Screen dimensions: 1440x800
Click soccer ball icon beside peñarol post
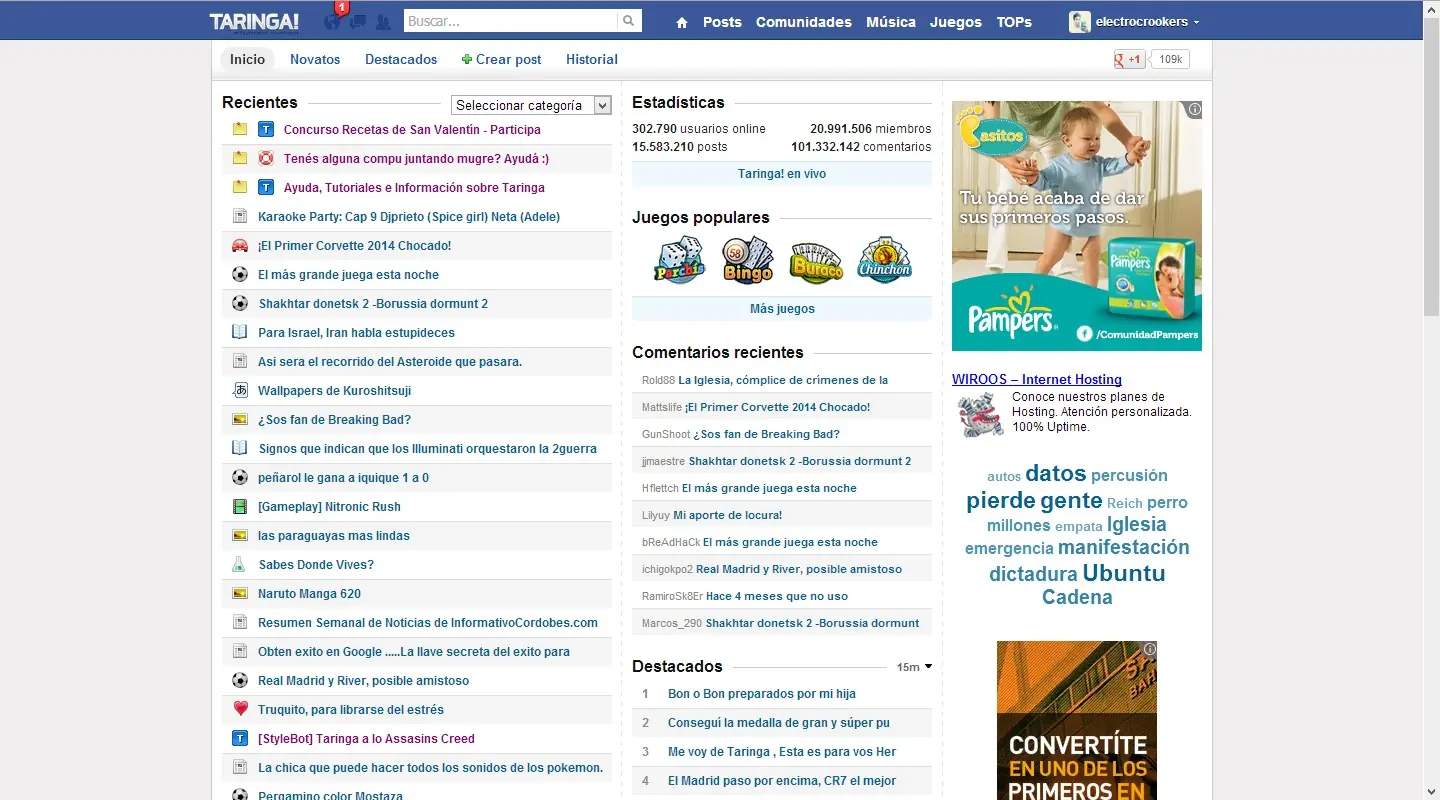point(240,478)
